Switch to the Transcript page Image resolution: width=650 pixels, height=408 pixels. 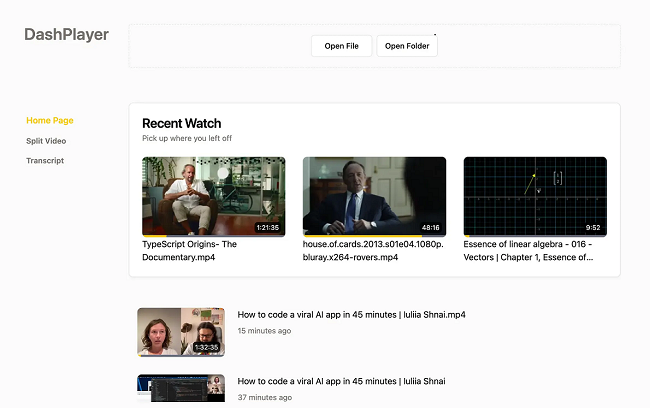click(45, 161)
